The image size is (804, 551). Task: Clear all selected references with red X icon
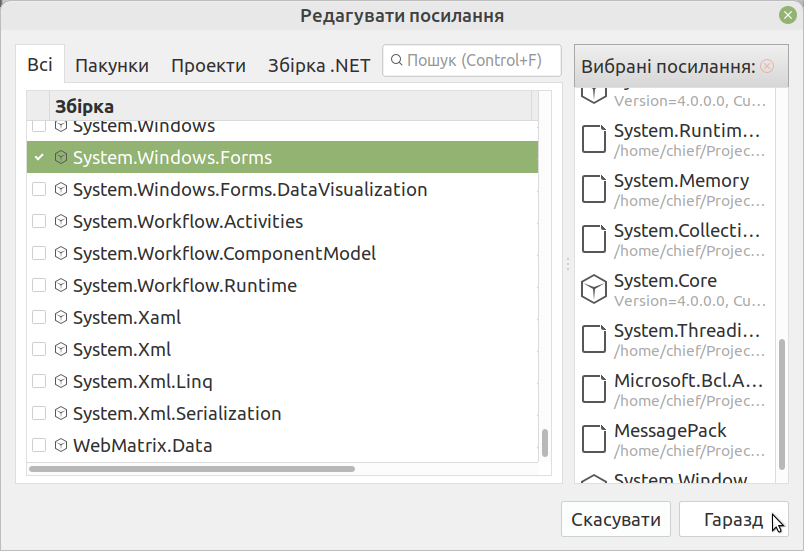pyautogui.click(x=767, y=66)
